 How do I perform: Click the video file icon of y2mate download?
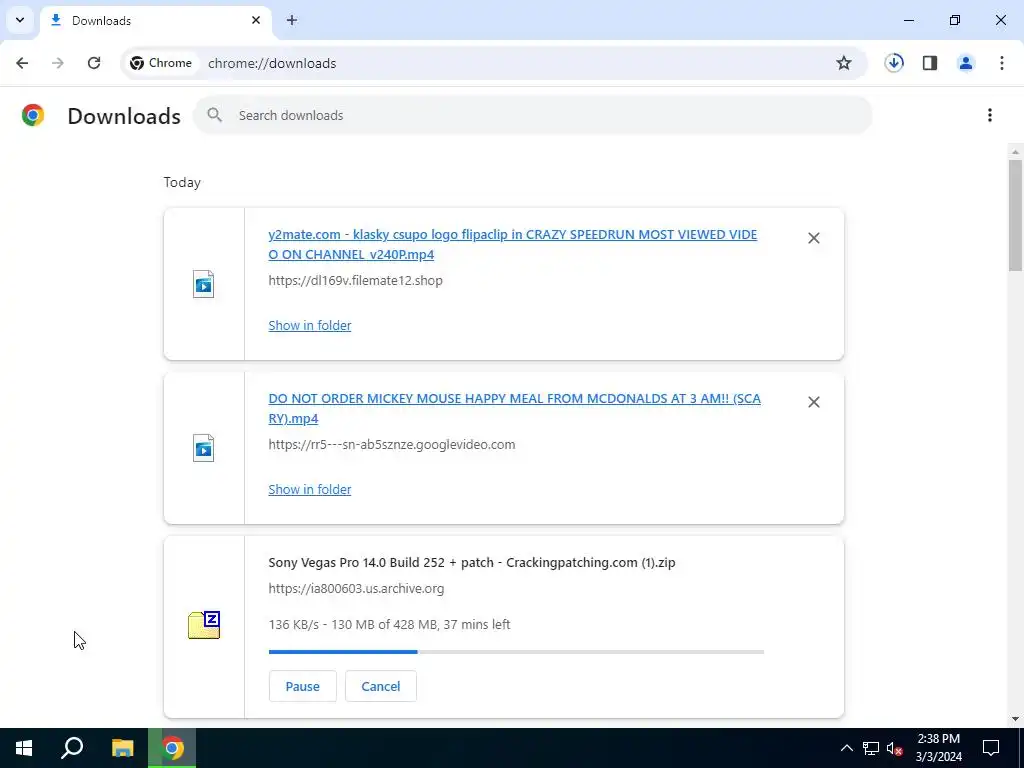(204, 284)
